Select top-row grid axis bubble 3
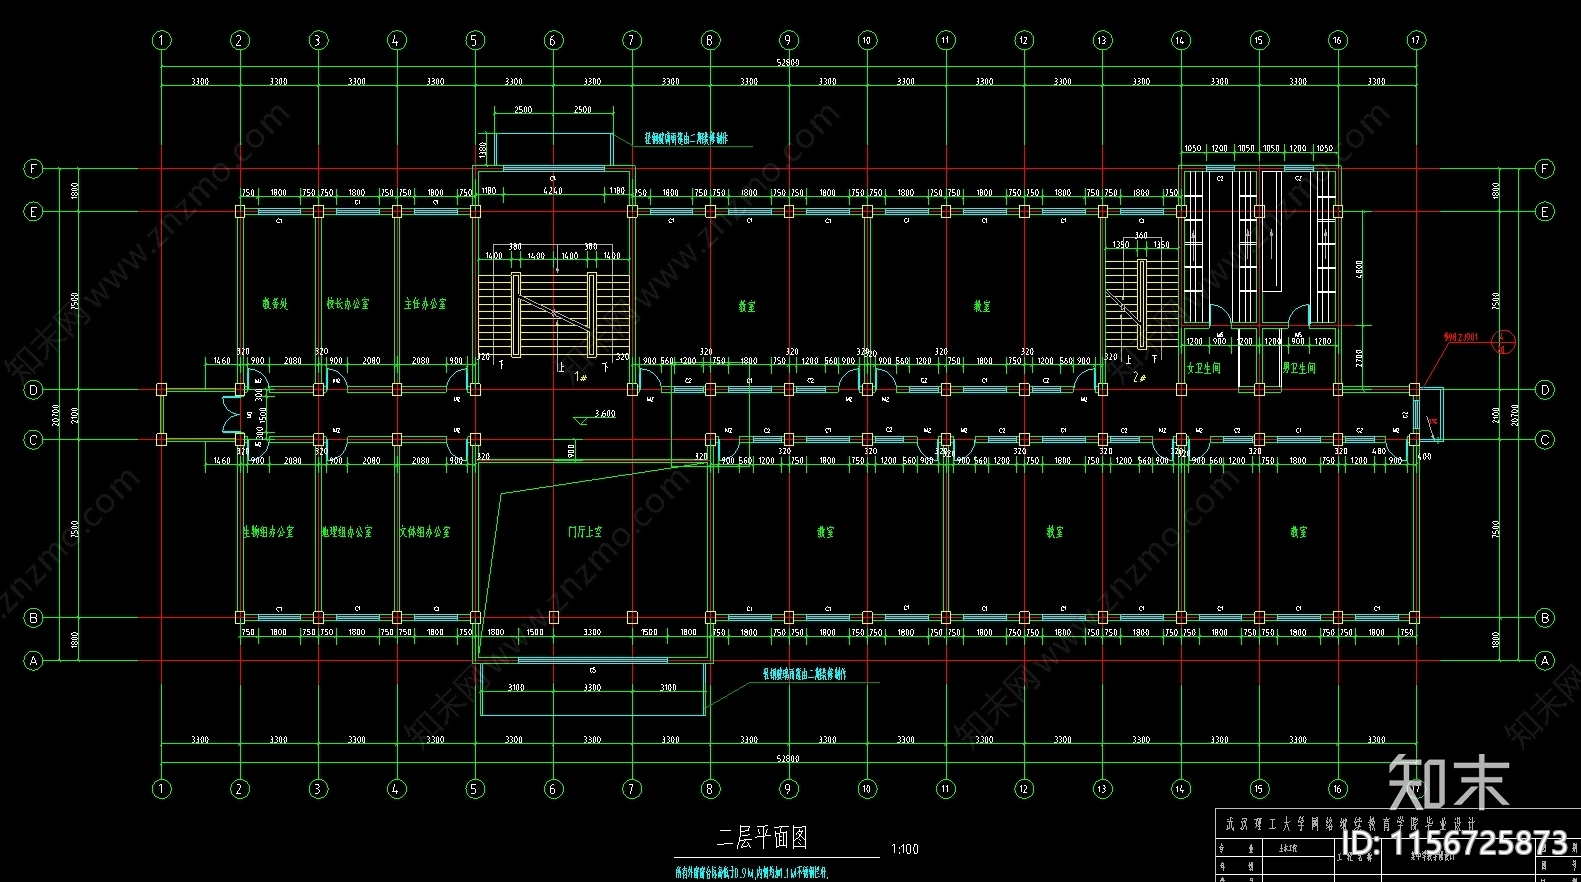Image resolution: width=1581 pixels, height=882 pixels. [318, 40]
